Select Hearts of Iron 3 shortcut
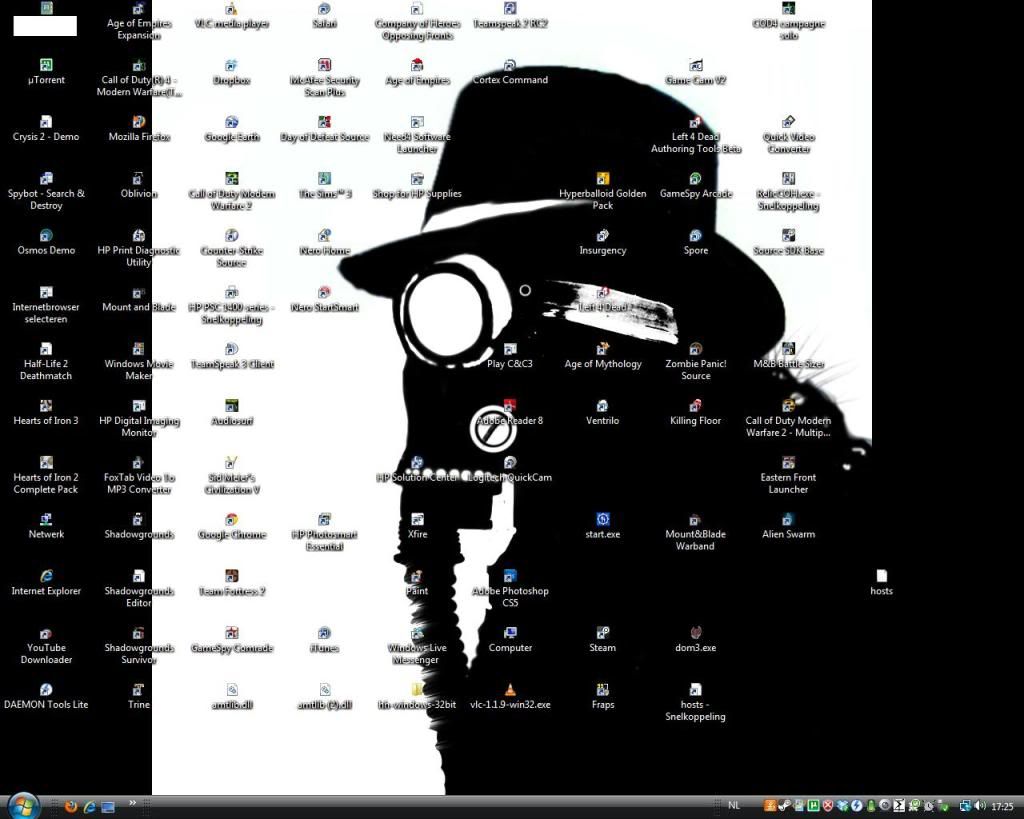The height and width of the screenshot is (819, 1024). pos(46,413)
